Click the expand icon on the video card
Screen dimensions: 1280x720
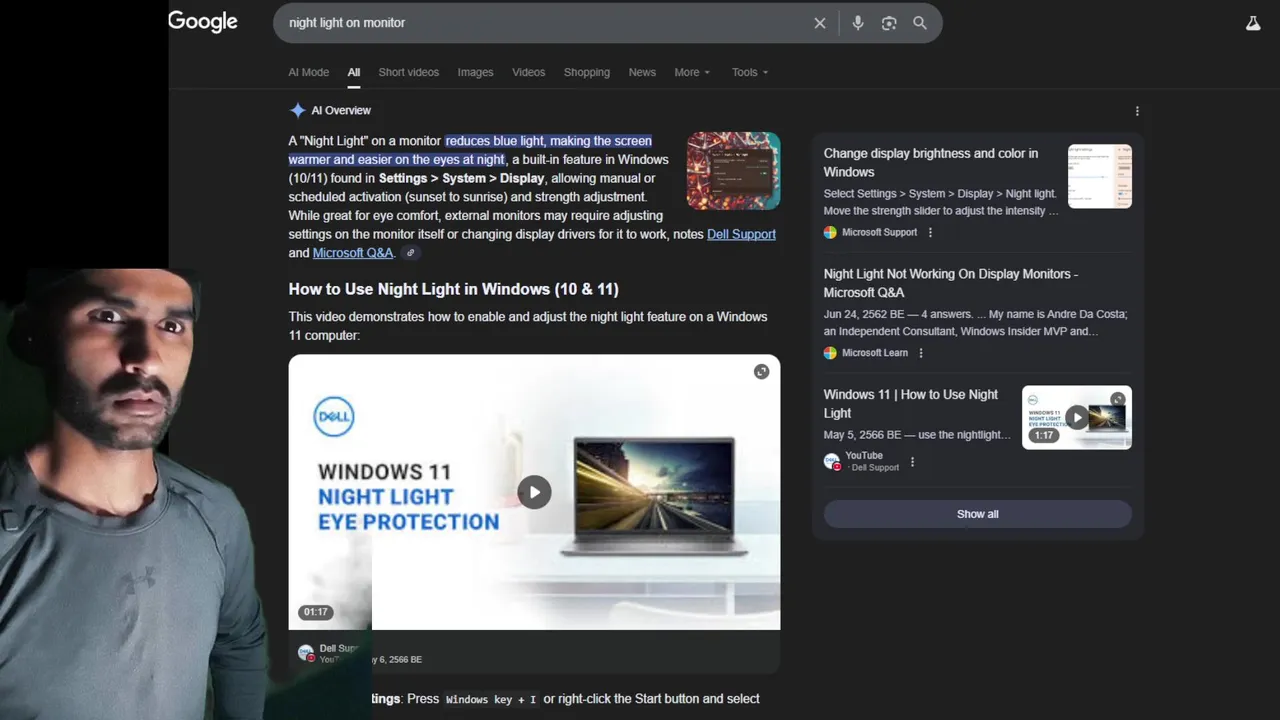click(761, 372)
